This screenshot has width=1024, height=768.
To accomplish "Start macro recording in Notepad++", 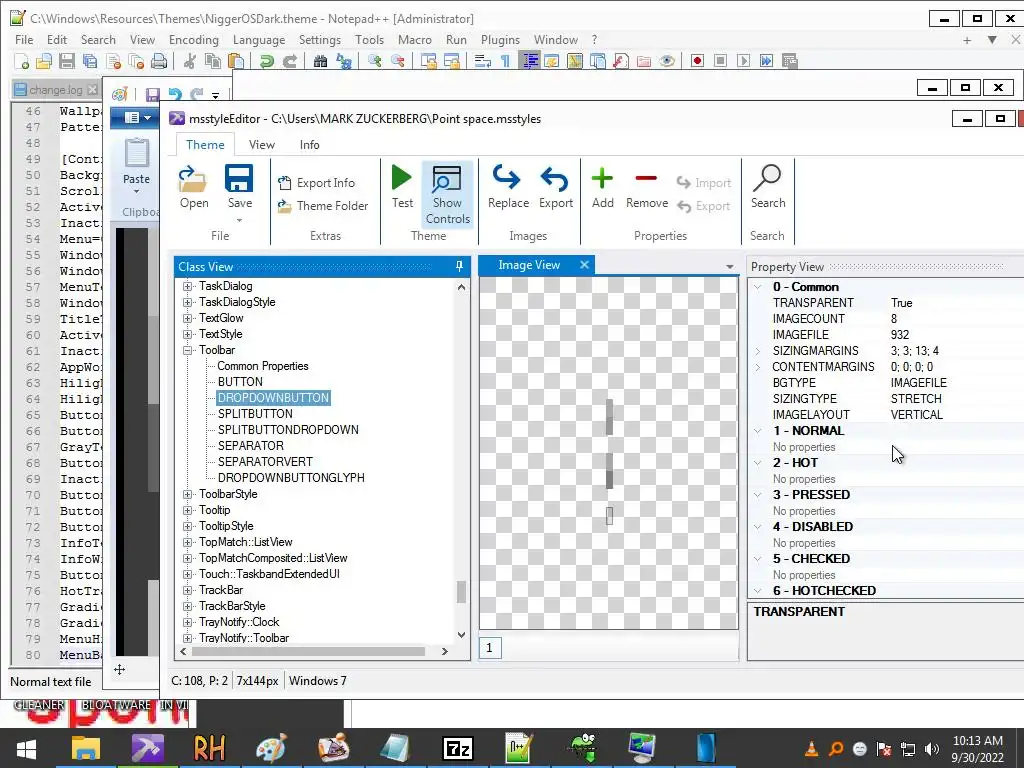I will [x=697, y=61].
